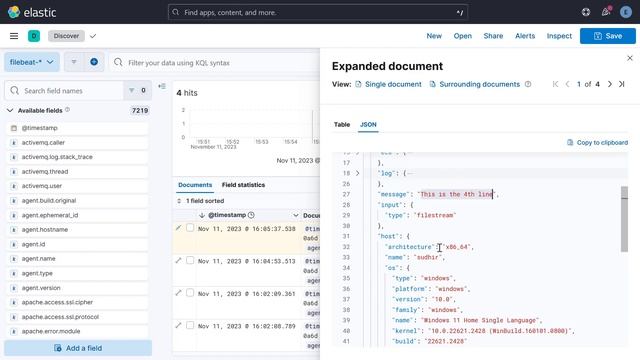This screenshot has height=360, width=640.
Task: Select the agent.version field
Action: click(x=77, y=288)
